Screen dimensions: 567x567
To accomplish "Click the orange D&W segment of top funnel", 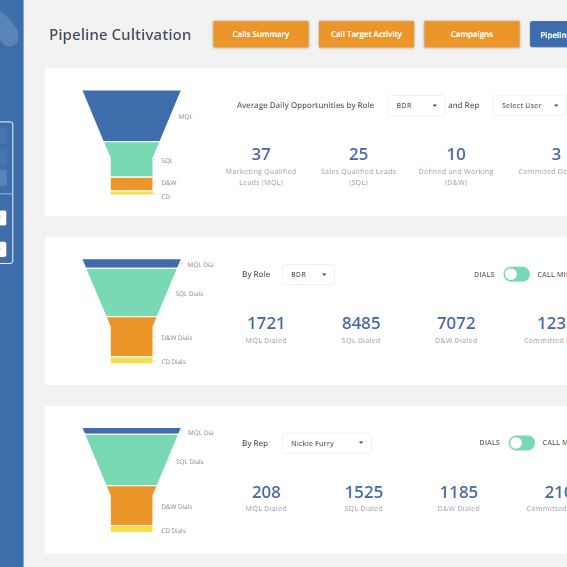I will pos(132,184).
